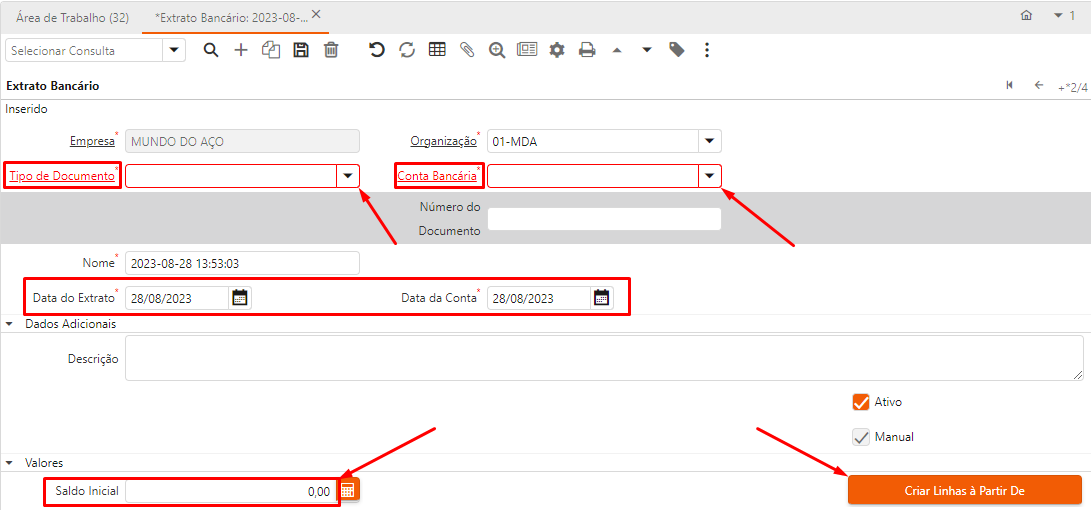Add a new record with plus icon

coord(241,50)
